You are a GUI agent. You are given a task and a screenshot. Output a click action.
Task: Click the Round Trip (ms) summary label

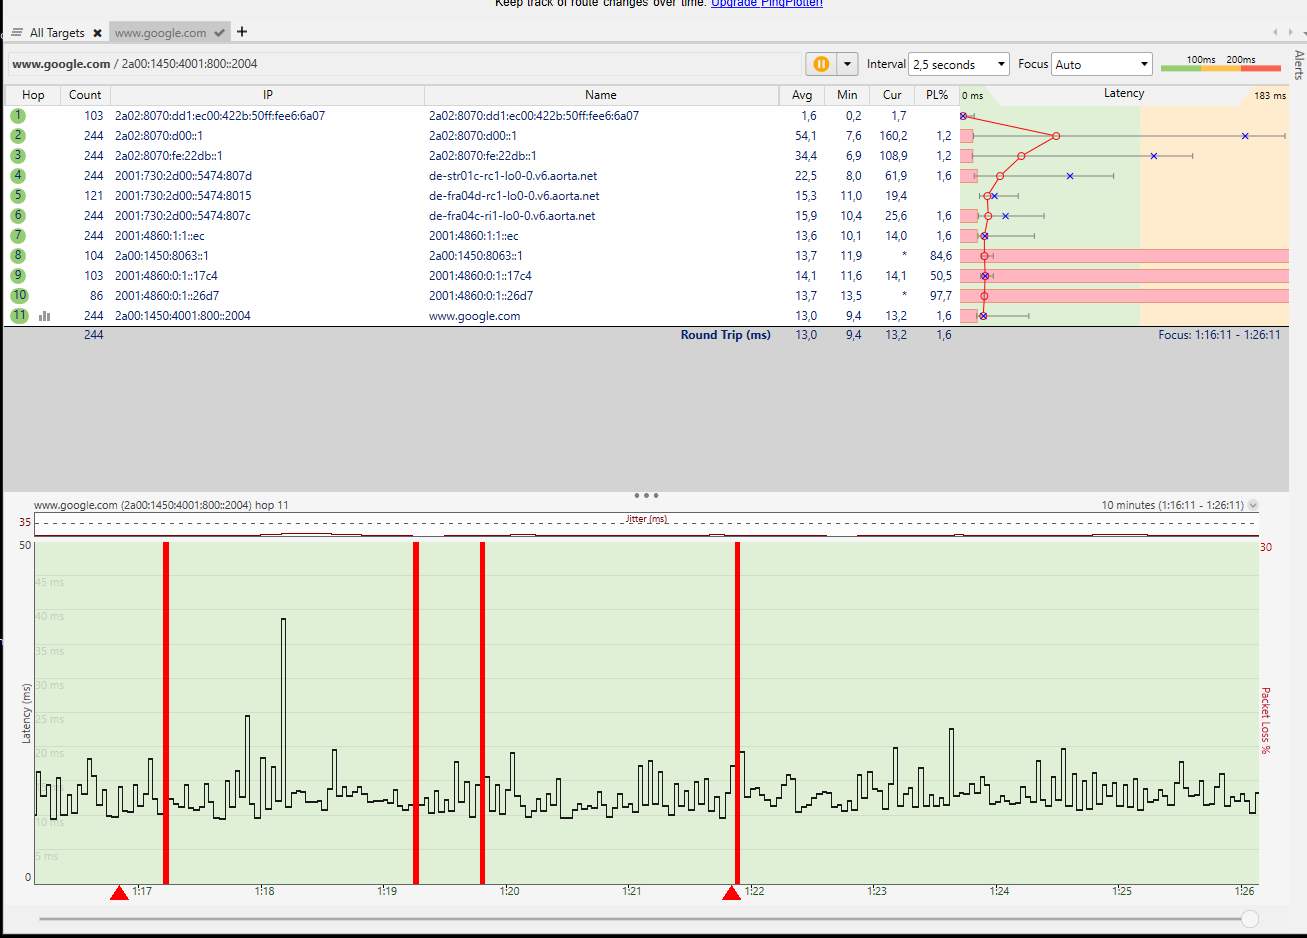click(726, 335)
